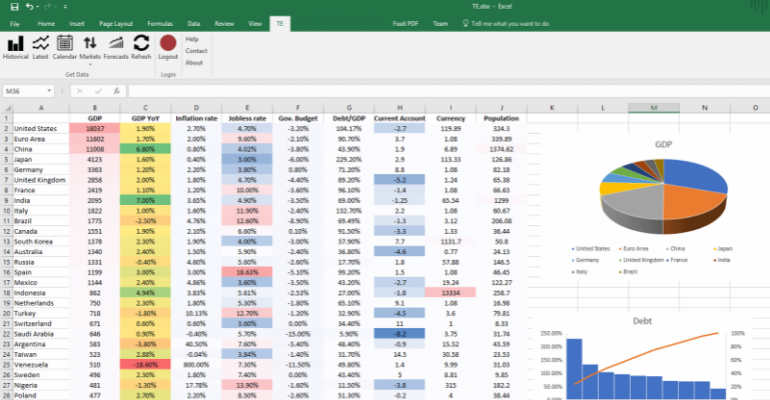Select the GDP header cell

95,118
